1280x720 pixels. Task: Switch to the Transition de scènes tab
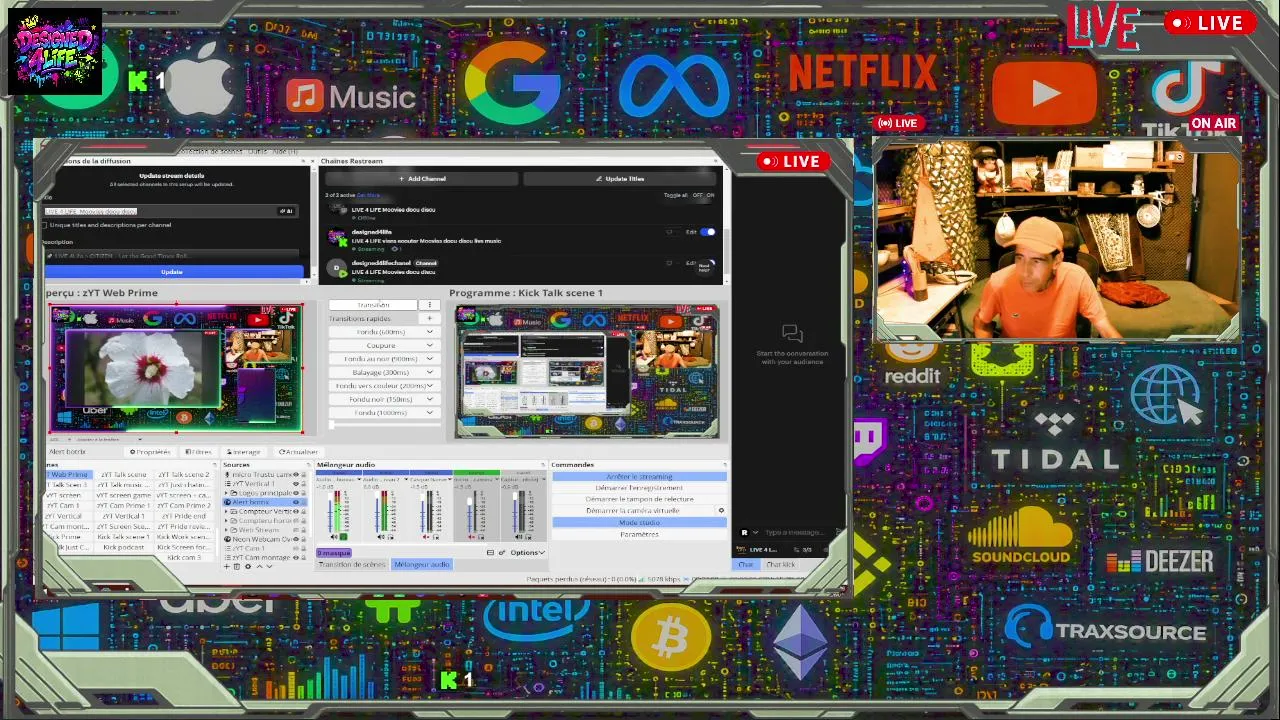(352, 565)
